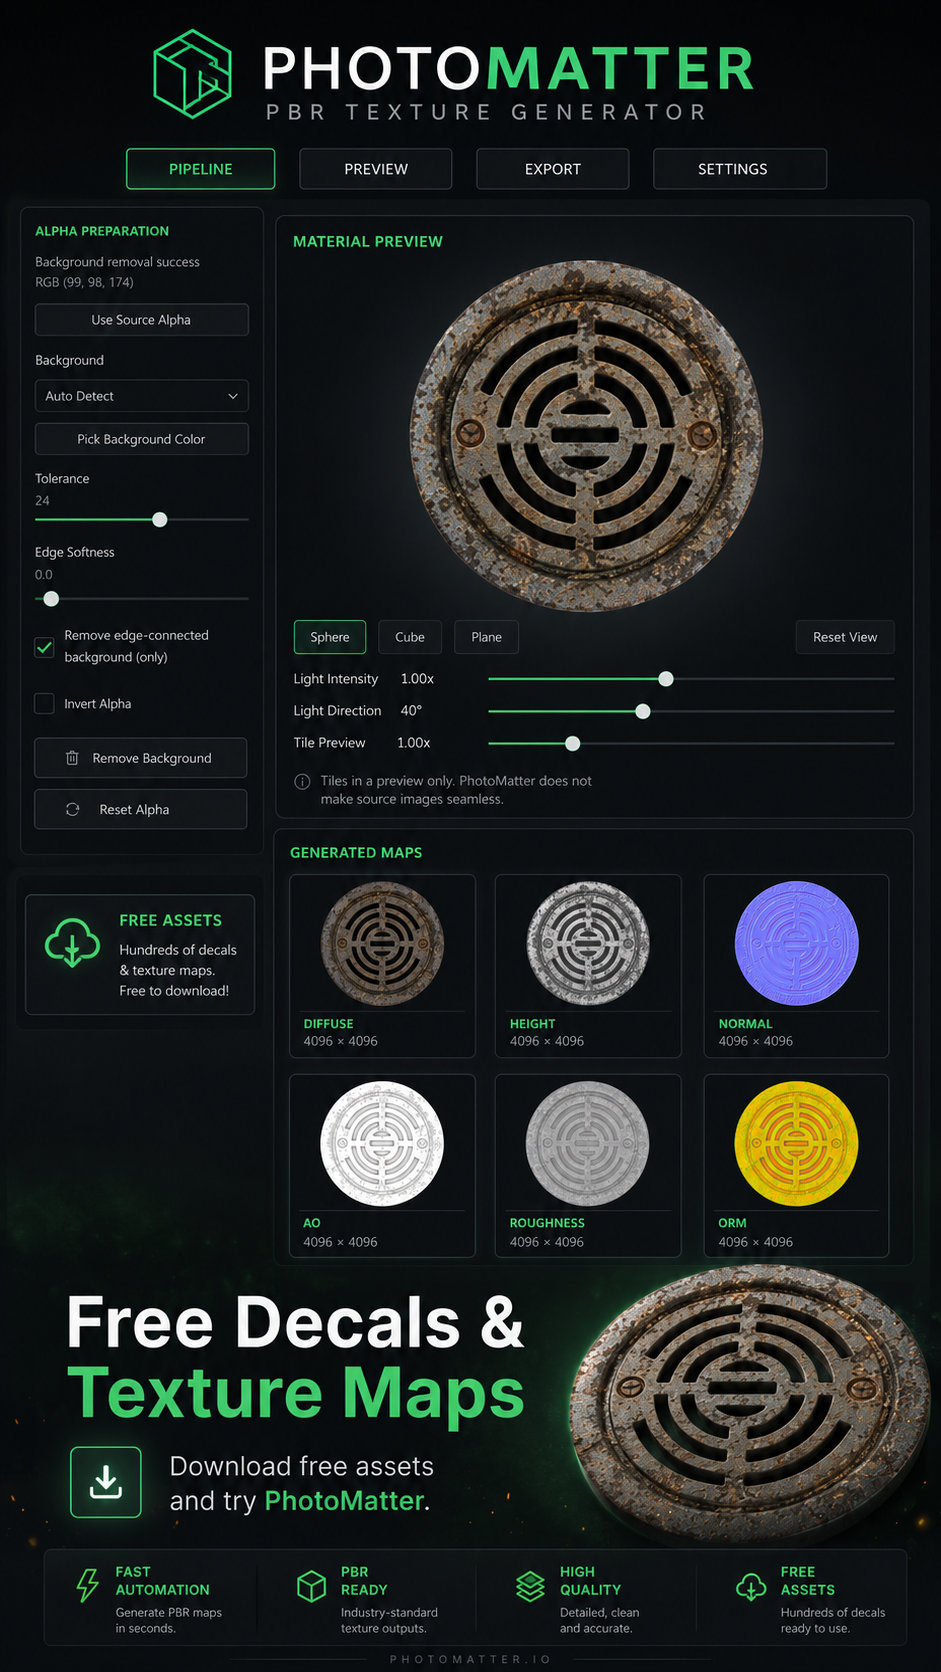Click the trash icon on Remove Background
Image resolution: width=941 pixels, height=1672 pixels.
coord(72,758)
